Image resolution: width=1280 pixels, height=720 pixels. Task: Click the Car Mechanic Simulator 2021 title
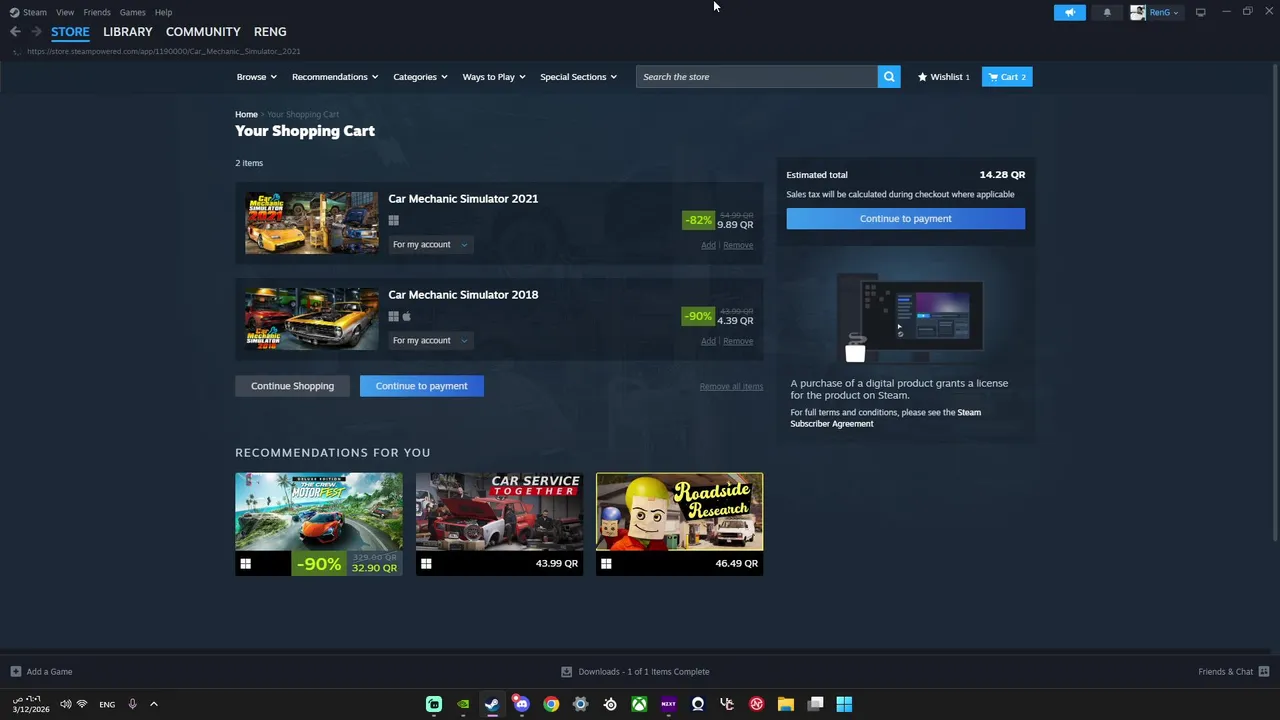pyautogui.click(x=463, y=199)
